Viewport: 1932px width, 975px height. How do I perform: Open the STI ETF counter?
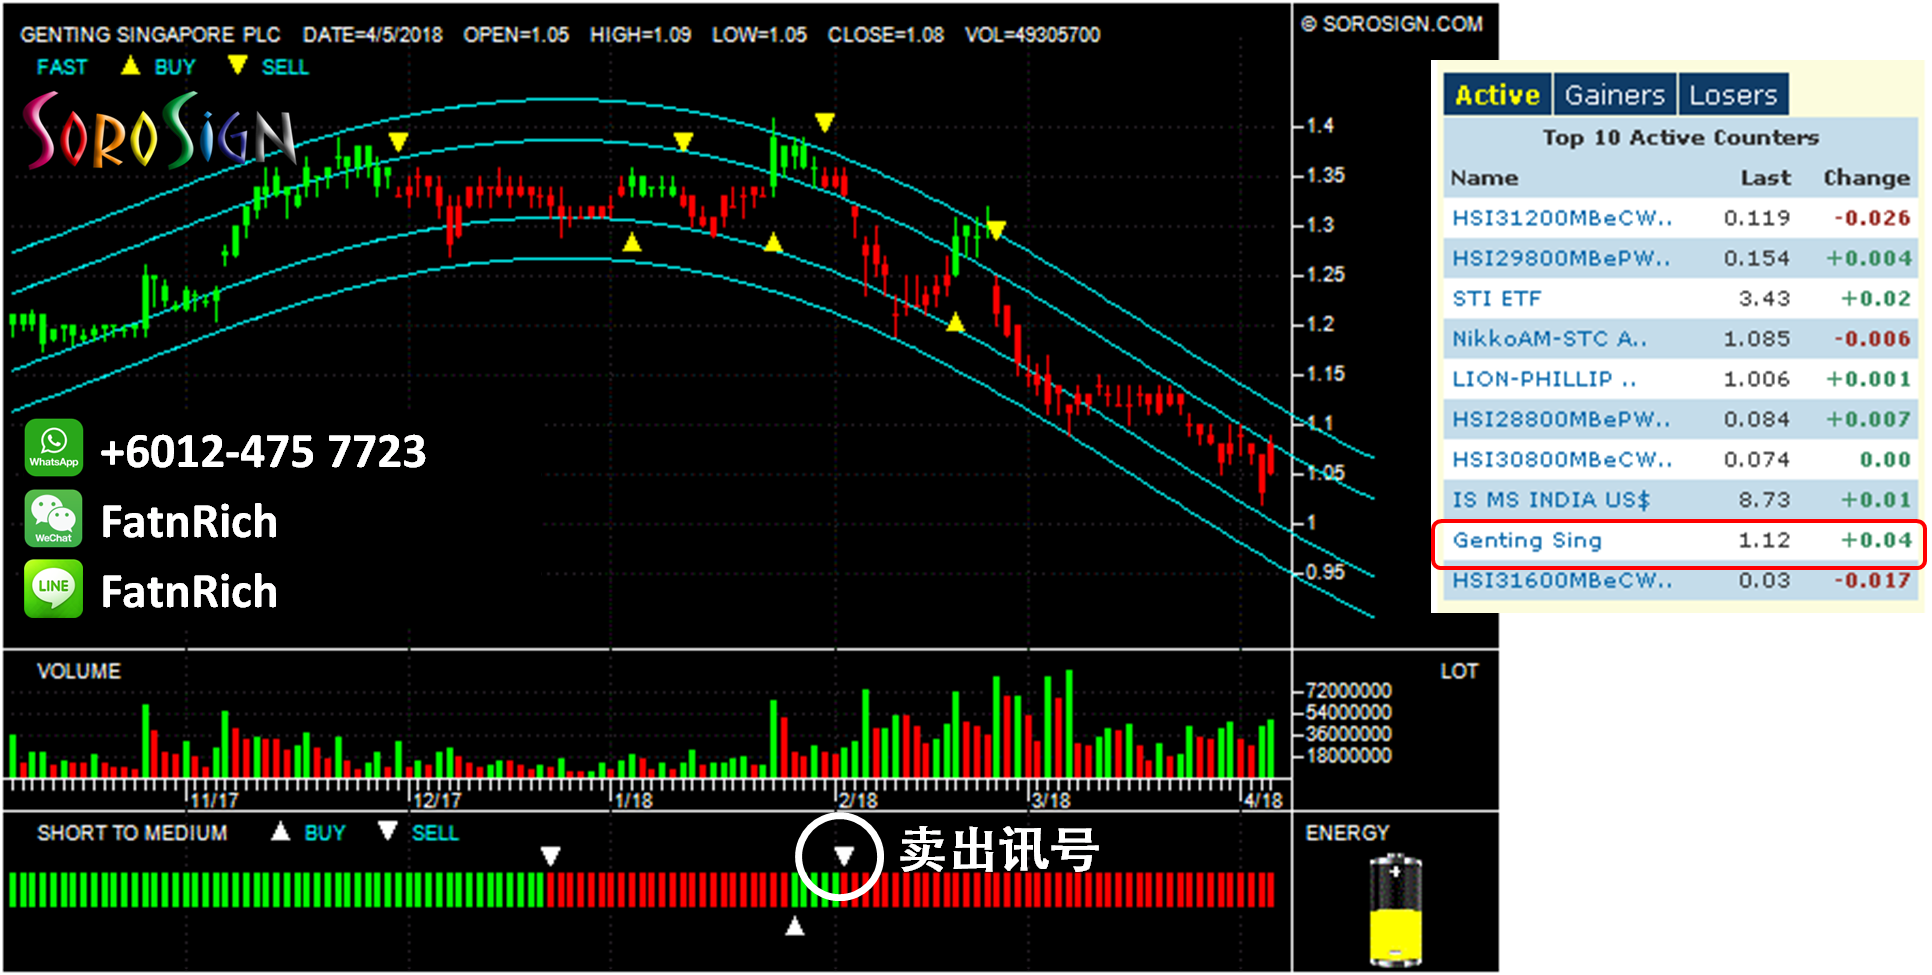pos(1497,298)
